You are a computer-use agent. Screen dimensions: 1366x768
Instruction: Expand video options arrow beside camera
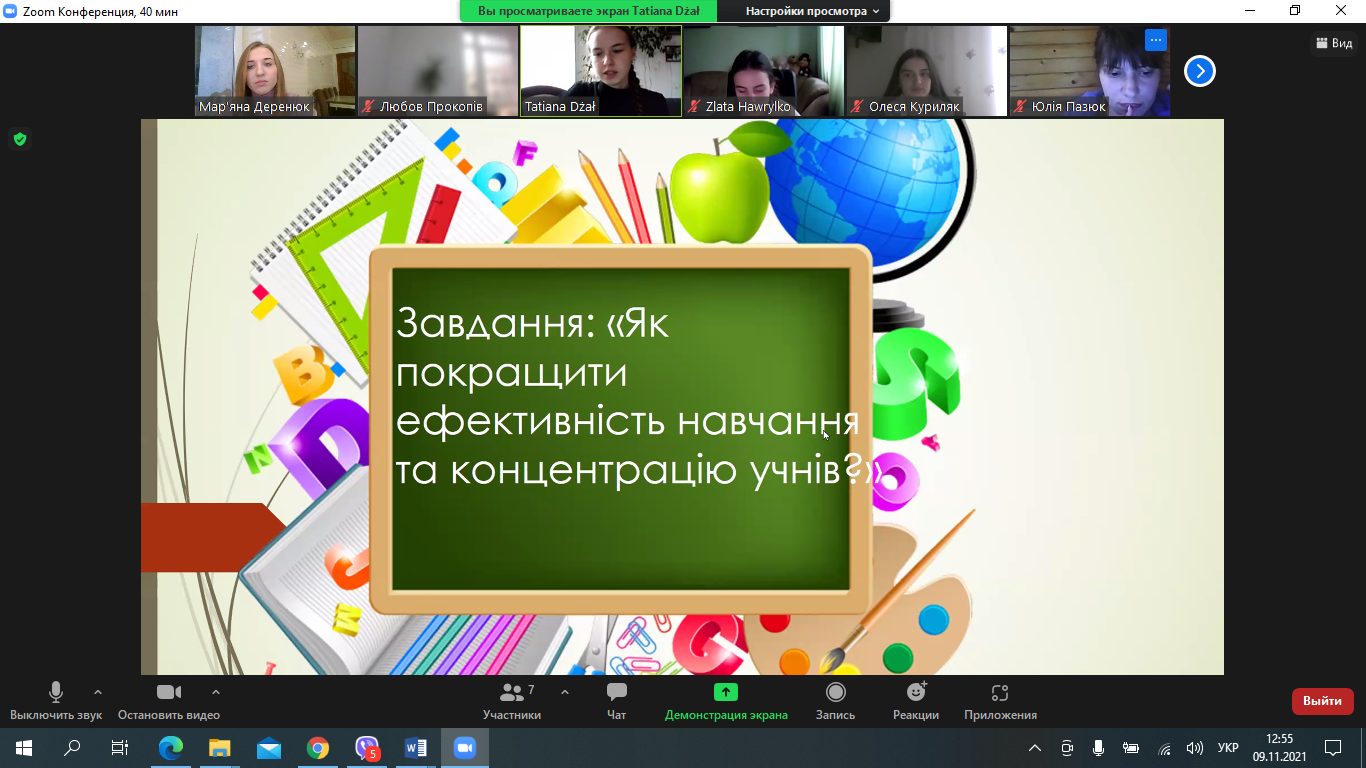tap(216, 692)
